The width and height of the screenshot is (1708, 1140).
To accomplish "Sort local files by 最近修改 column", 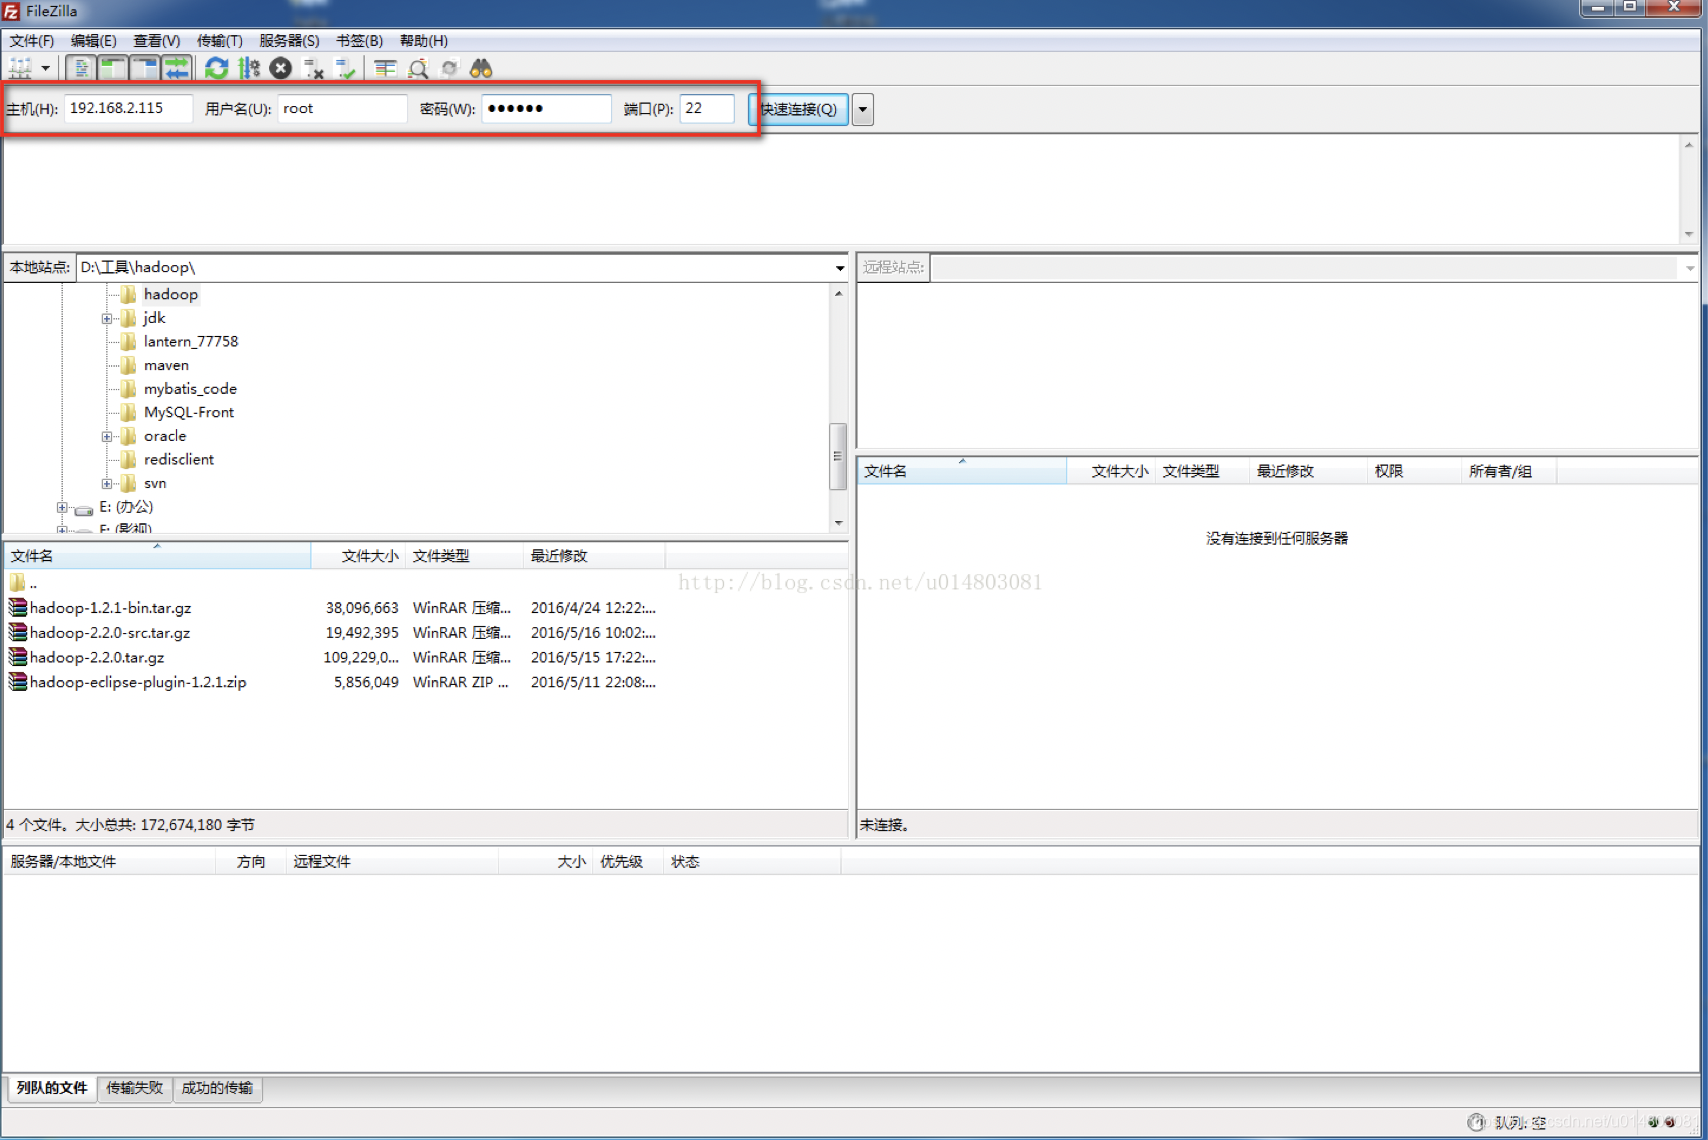I will (x=594, y=556).
